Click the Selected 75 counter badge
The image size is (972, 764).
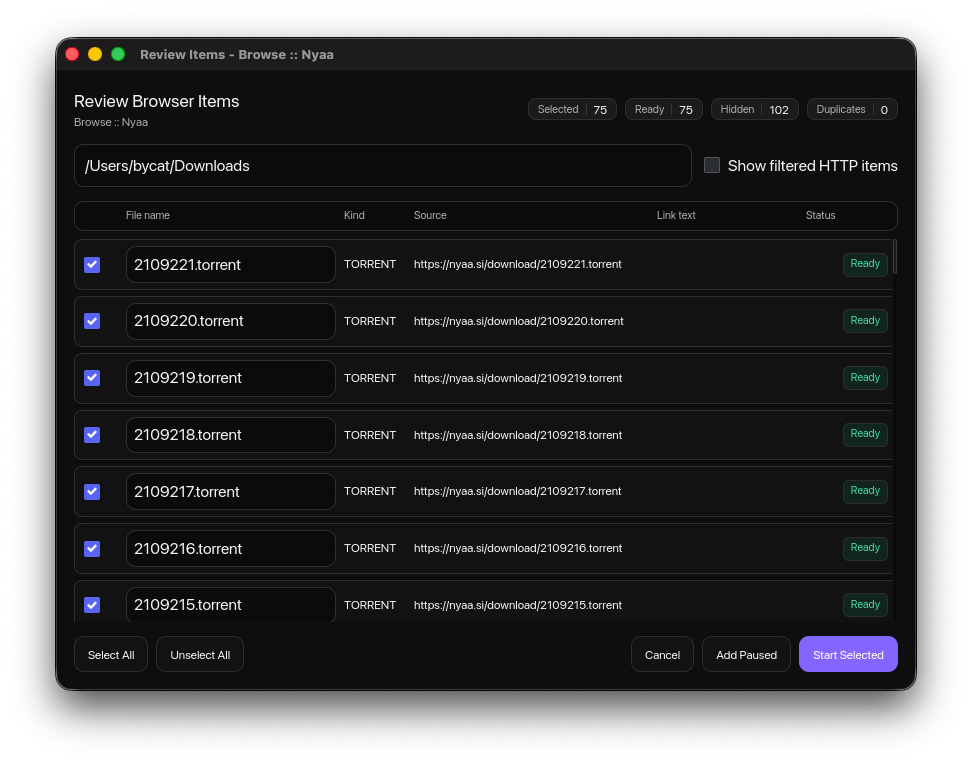[x=572, y=109]
